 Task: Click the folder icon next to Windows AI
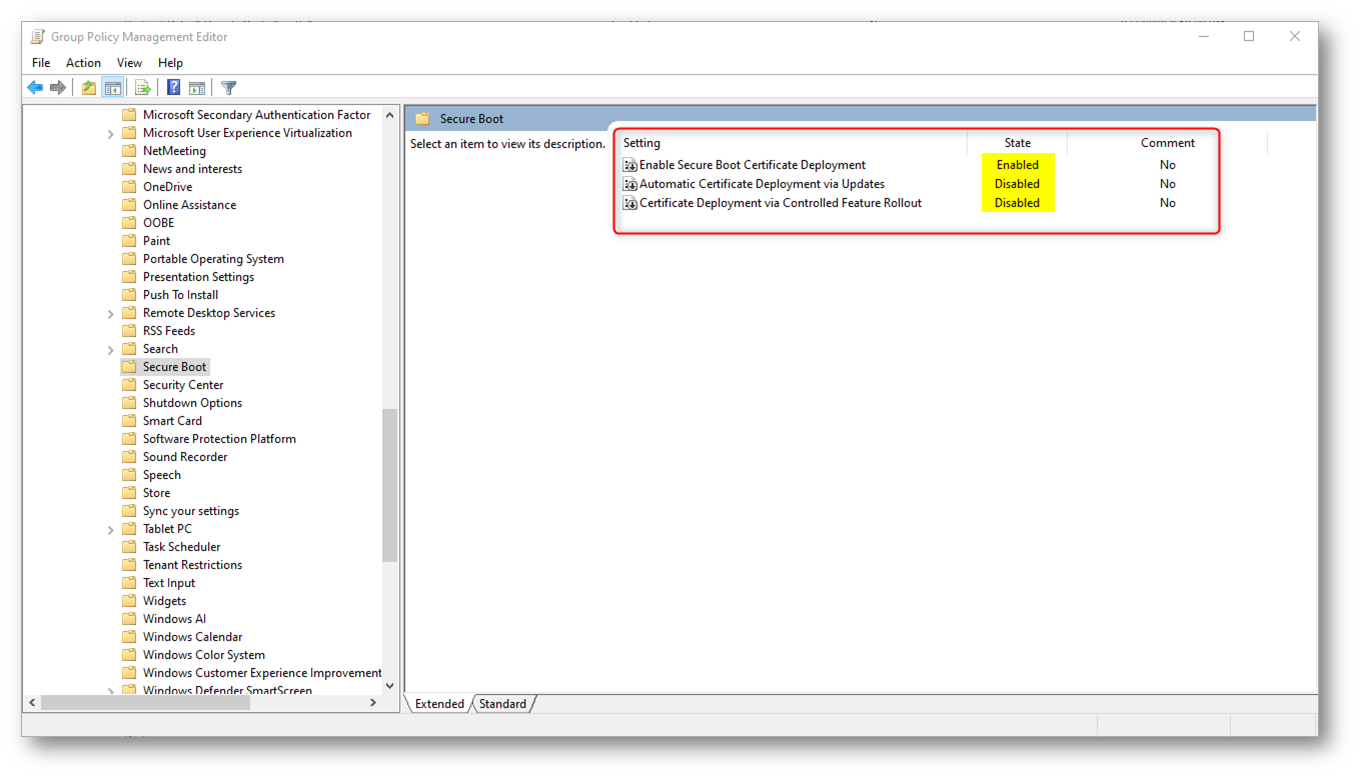pos(129,619)
